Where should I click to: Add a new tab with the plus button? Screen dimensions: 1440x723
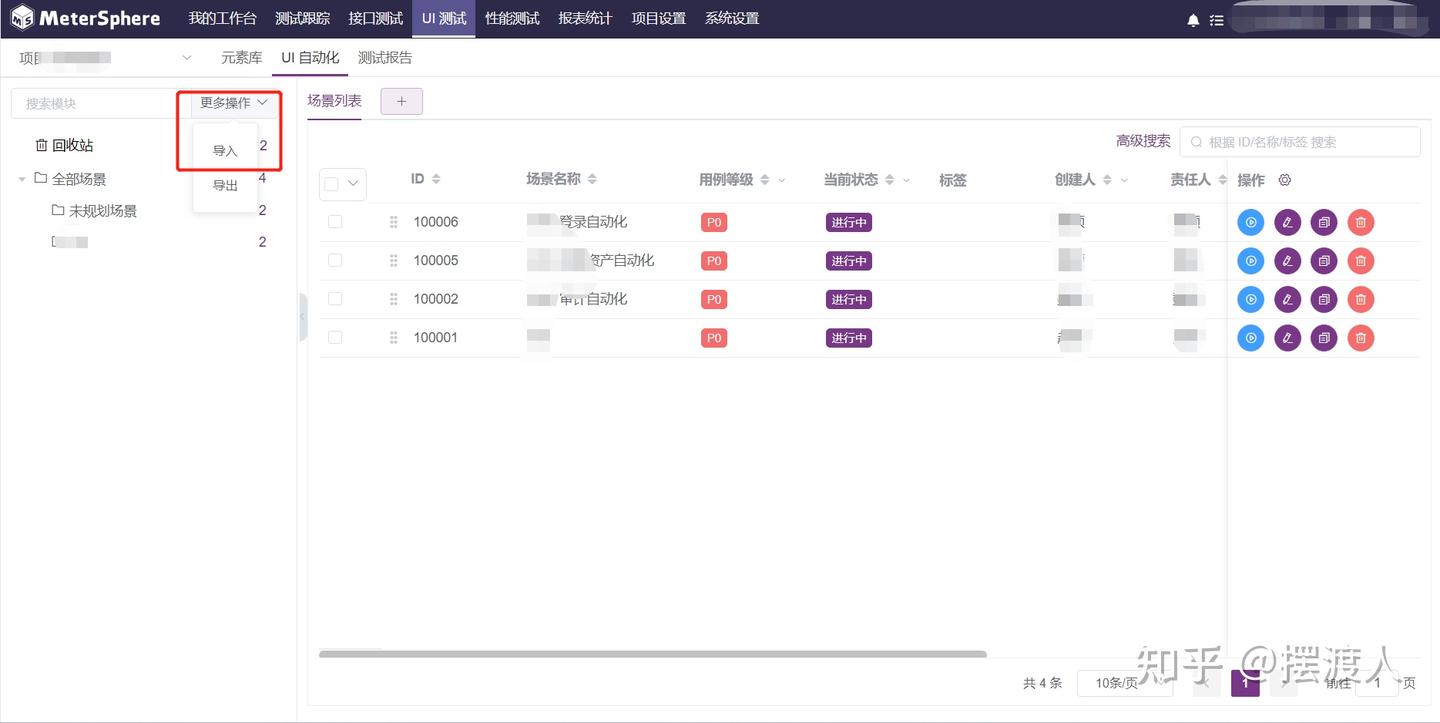[402, 101]
